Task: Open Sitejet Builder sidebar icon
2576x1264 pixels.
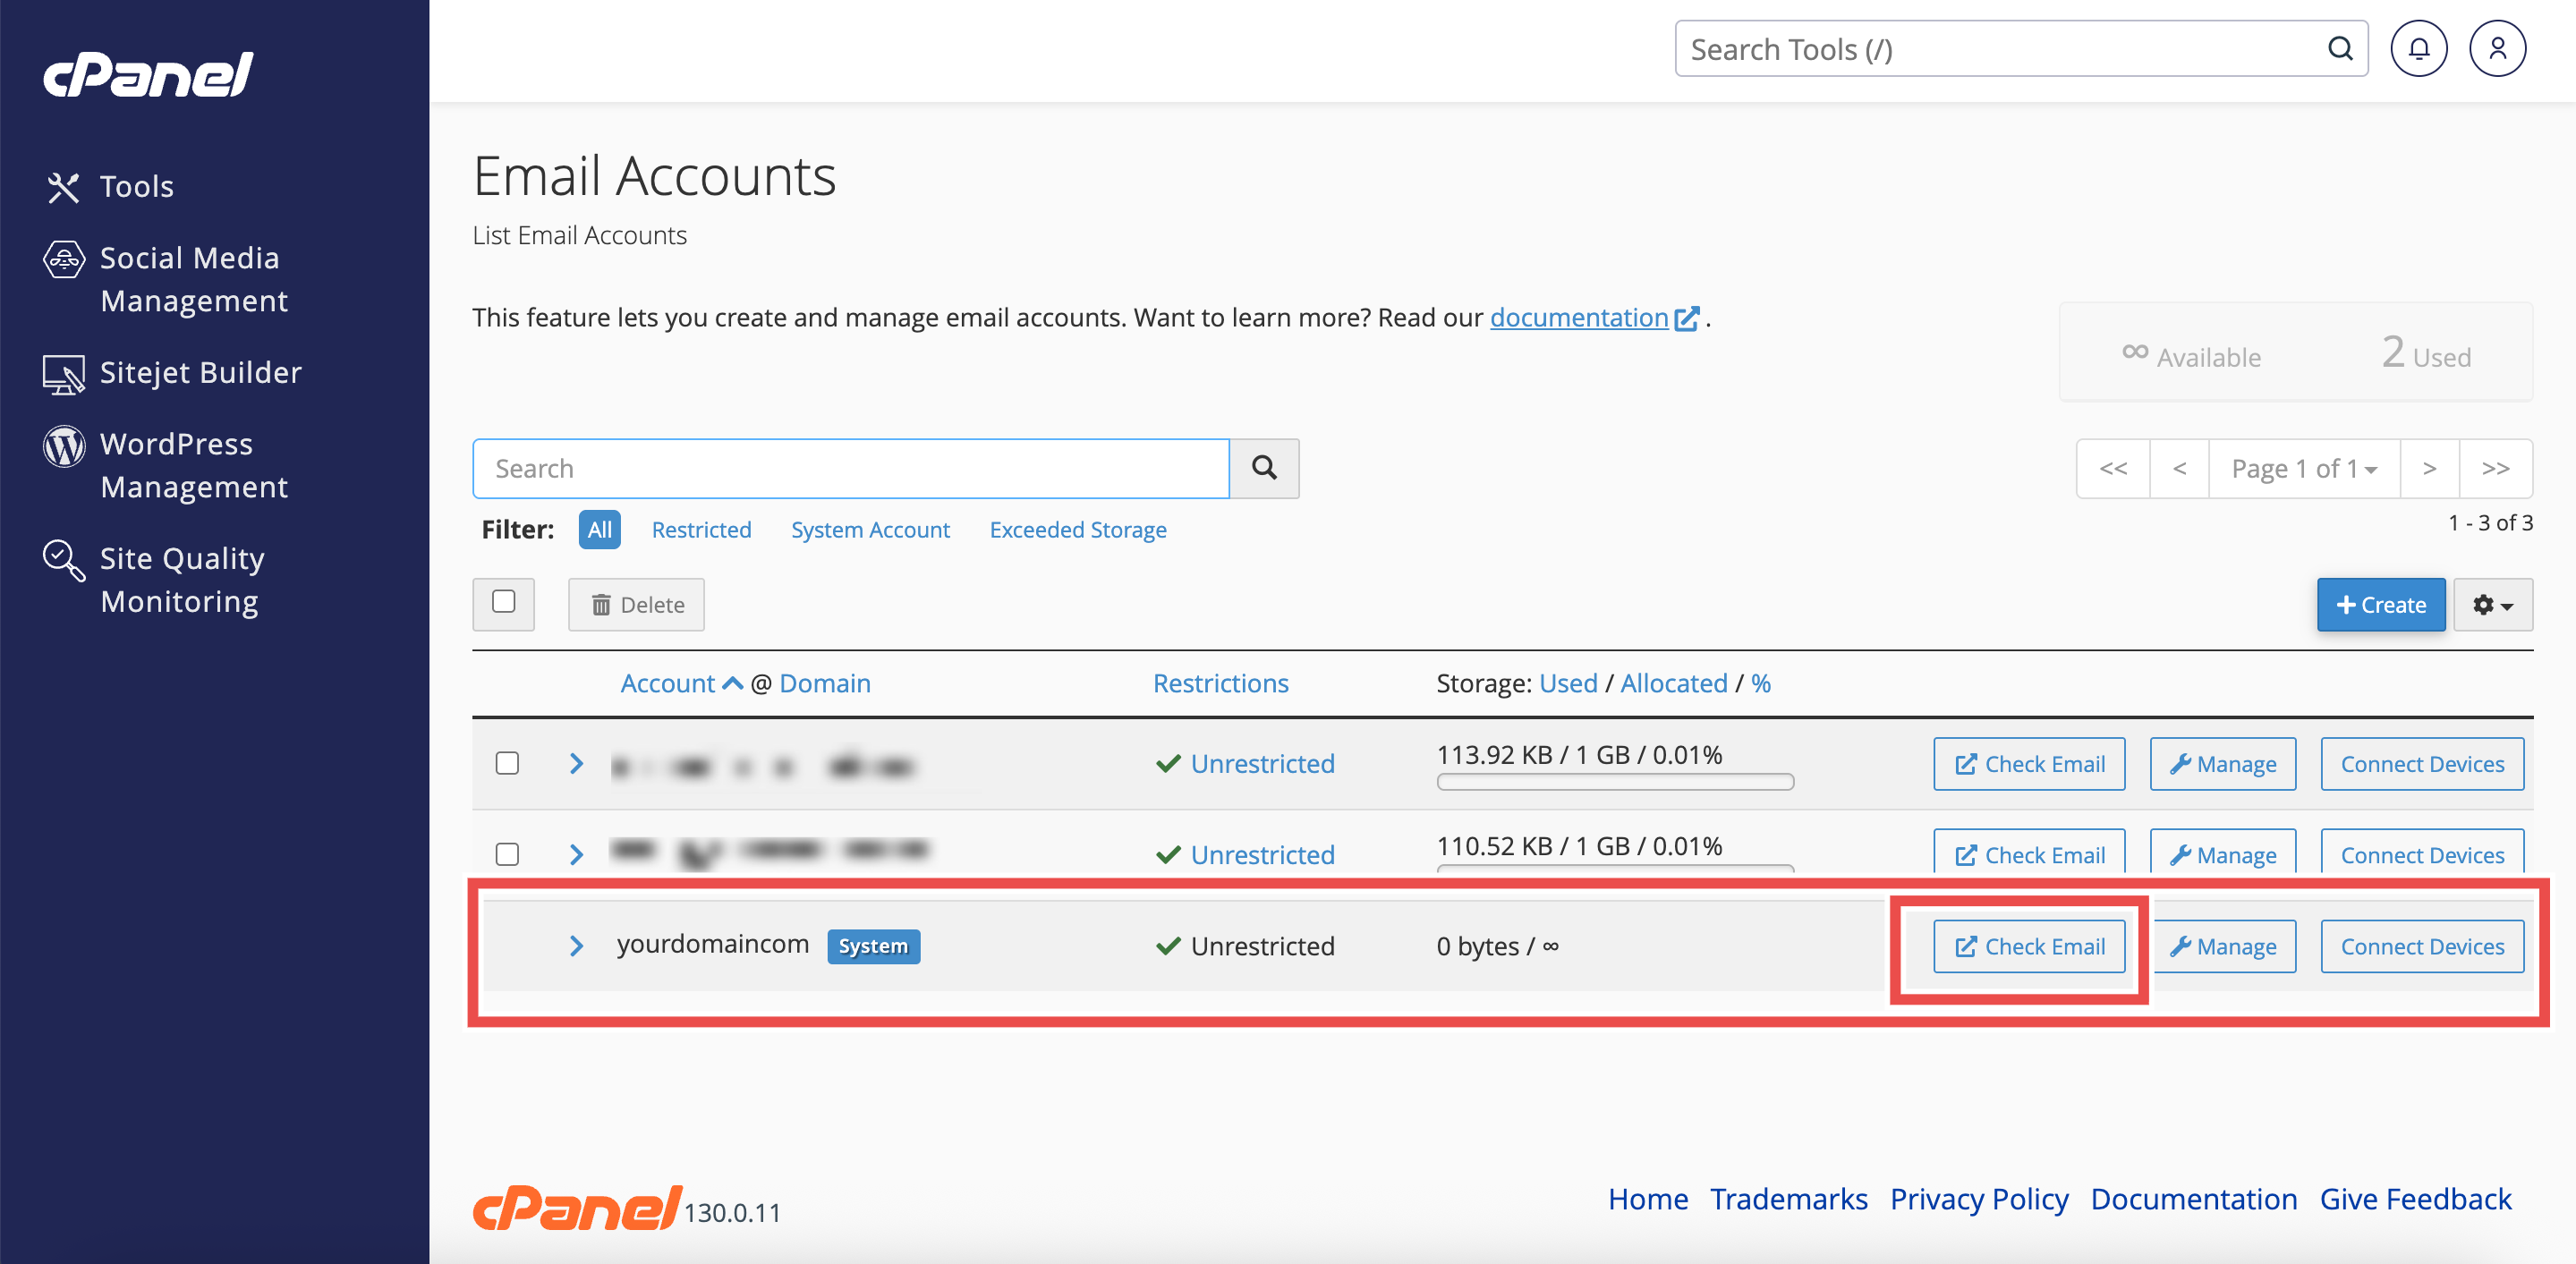Action: tap(63, 374)
